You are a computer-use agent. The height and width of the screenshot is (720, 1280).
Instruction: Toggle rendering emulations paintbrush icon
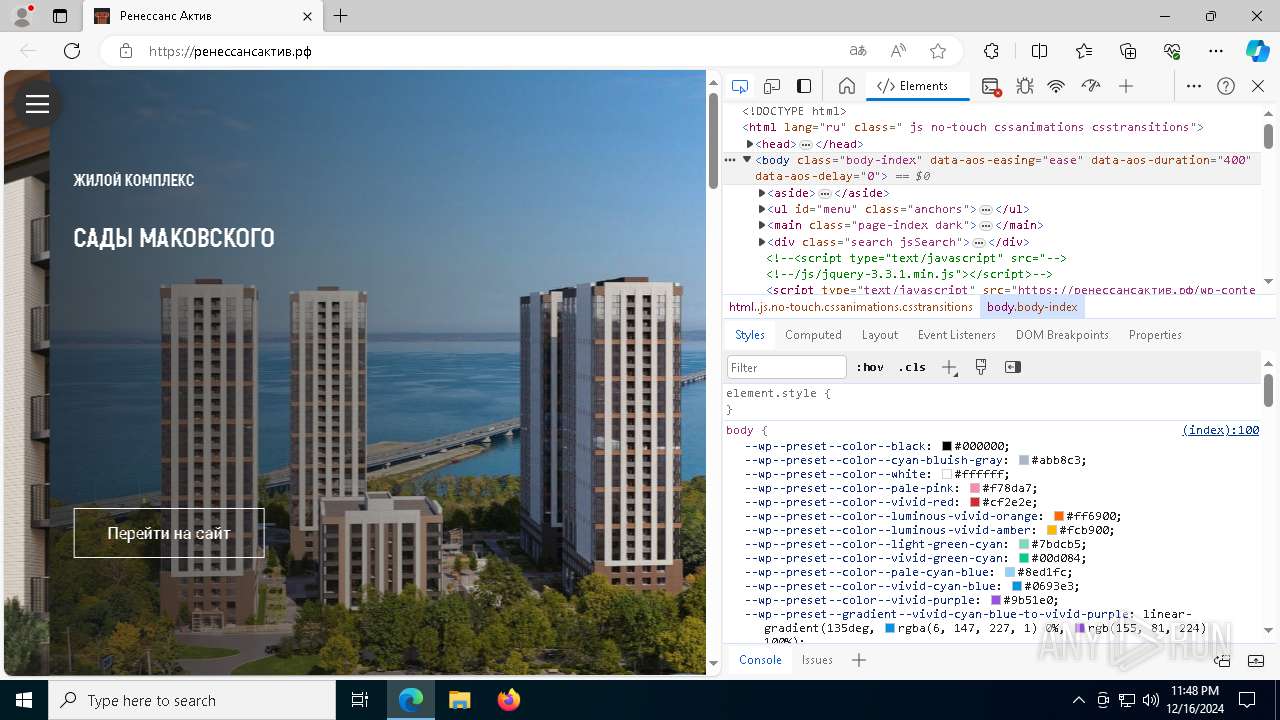pyautogui.click(x=981, y=367)
